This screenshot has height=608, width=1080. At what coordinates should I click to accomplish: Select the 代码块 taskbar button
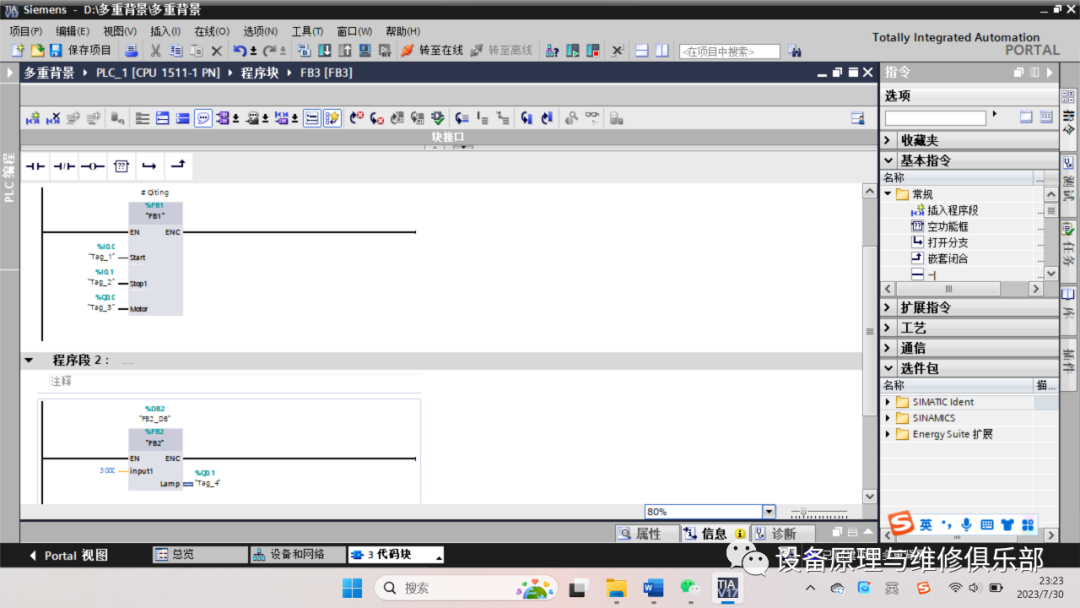[x=395, y=554]
